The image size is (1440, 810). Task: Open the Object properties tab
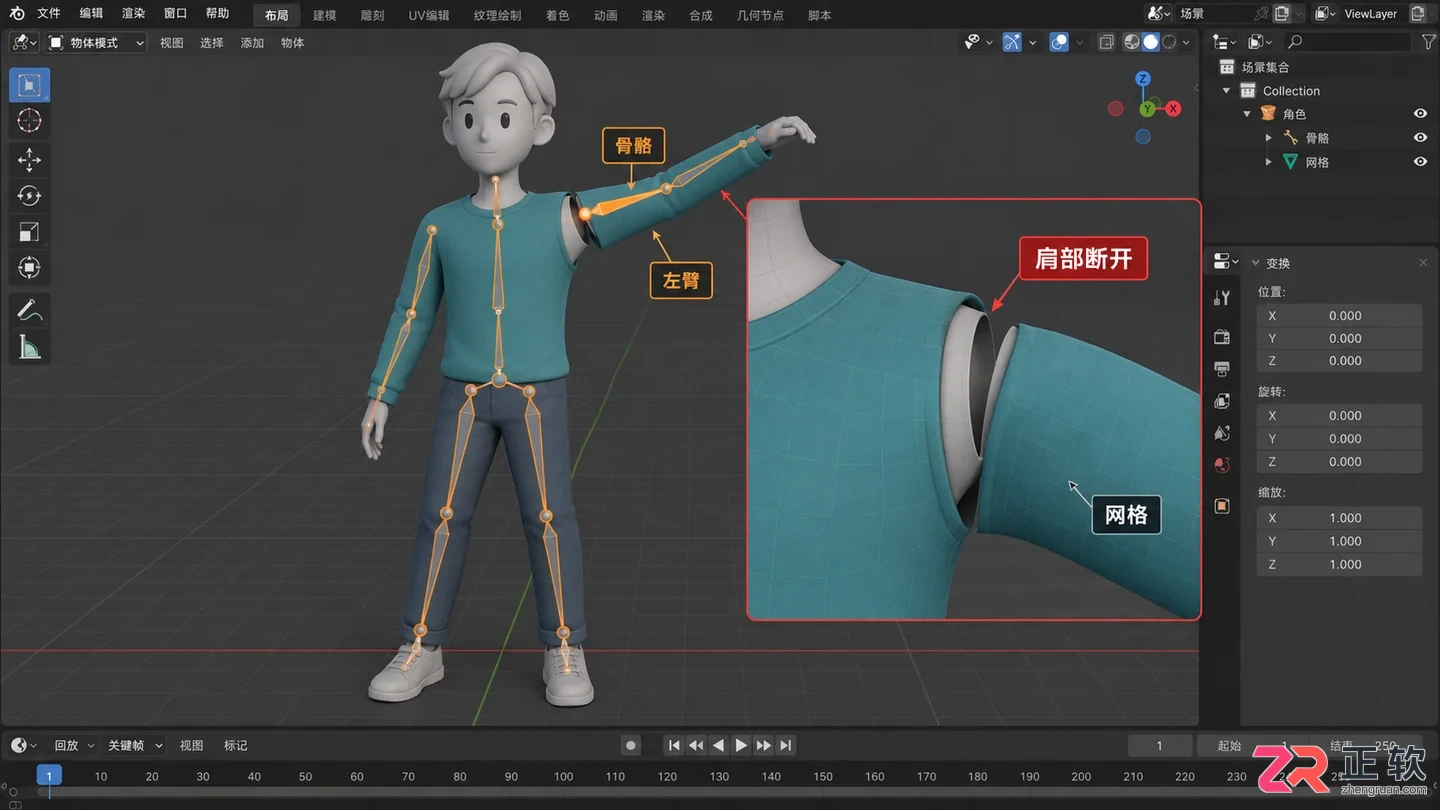(x=1221, y=506)
